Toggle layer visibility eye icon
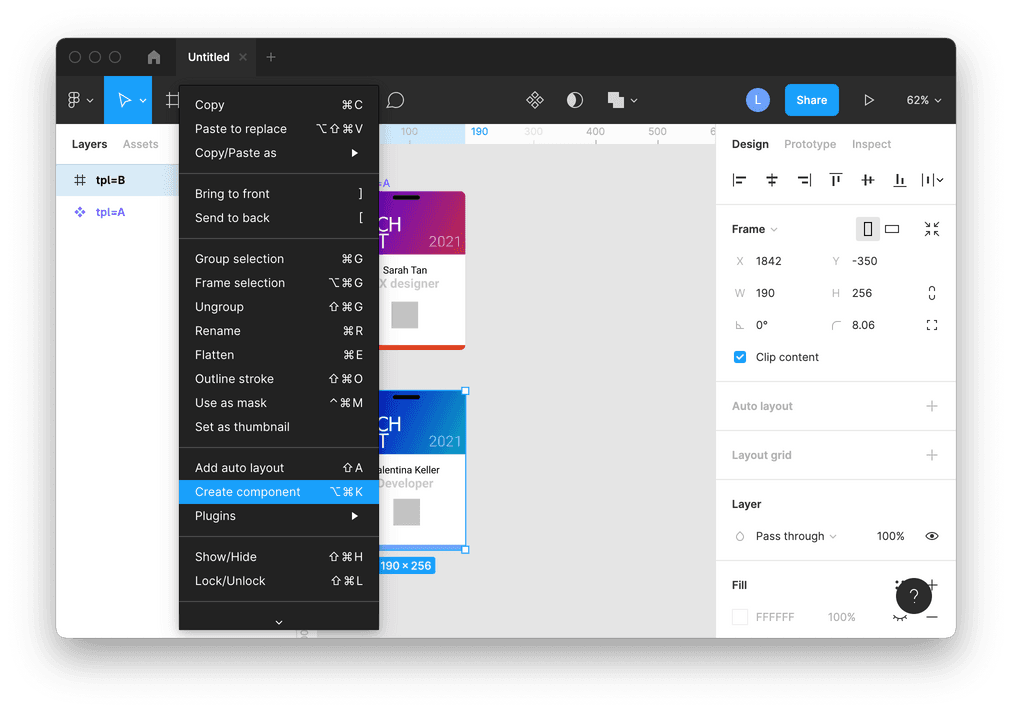 (932, 536)
